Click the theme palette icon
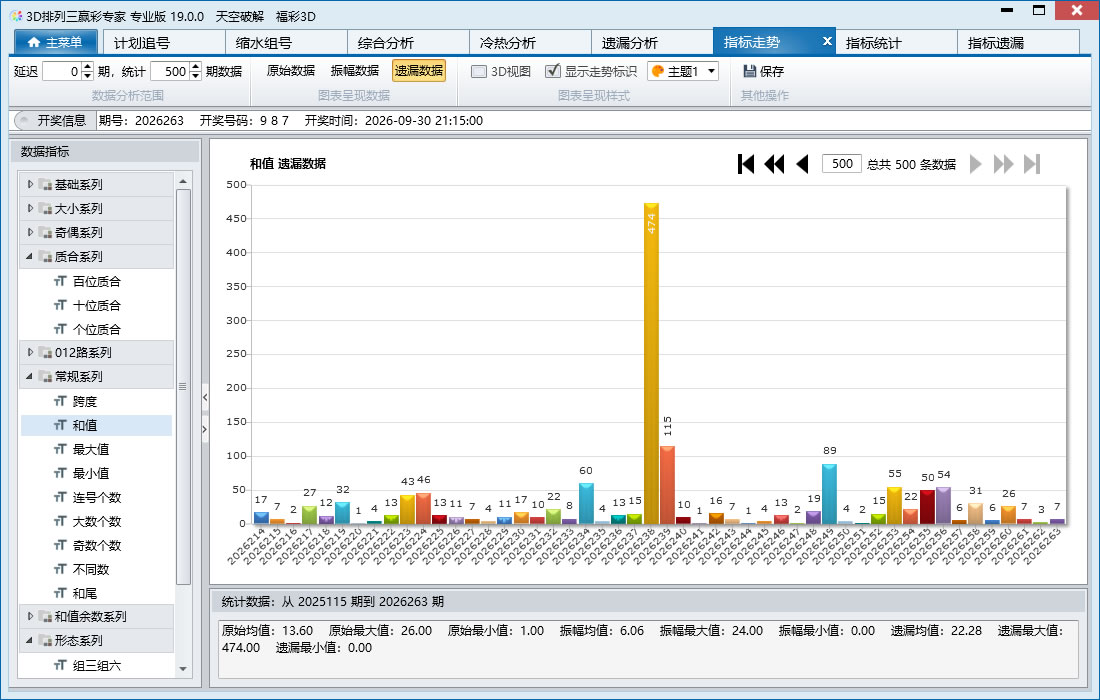 click(x=657, y=71)
